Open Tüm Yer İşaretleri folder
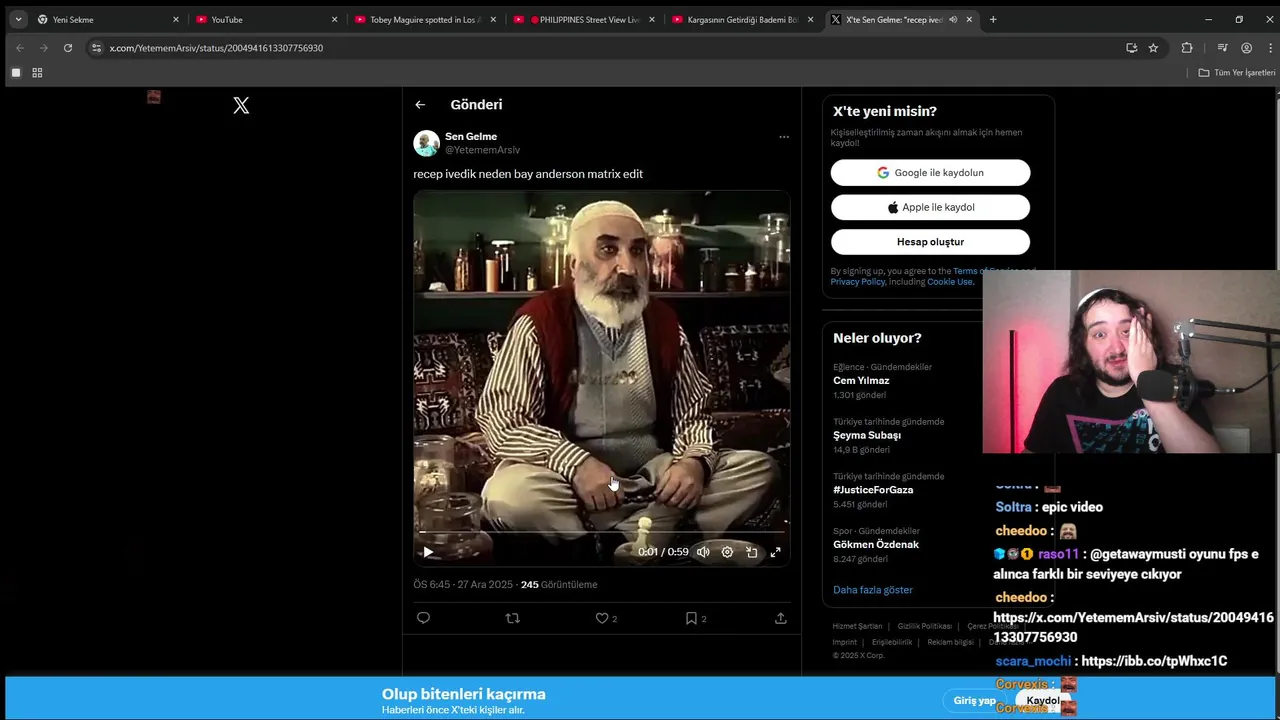The width and height of the screenshot is (1280, 720). click(1237, 73)
